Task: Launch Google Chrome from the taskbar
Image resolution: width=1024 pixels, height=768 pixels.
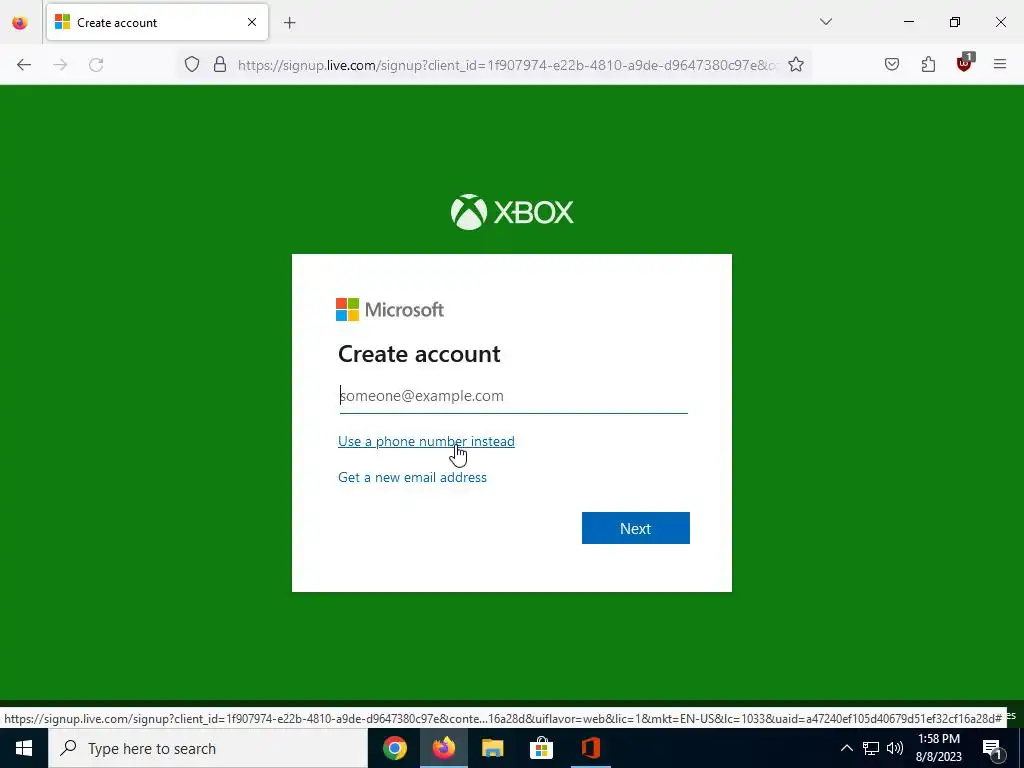Action: pos(394,748)
